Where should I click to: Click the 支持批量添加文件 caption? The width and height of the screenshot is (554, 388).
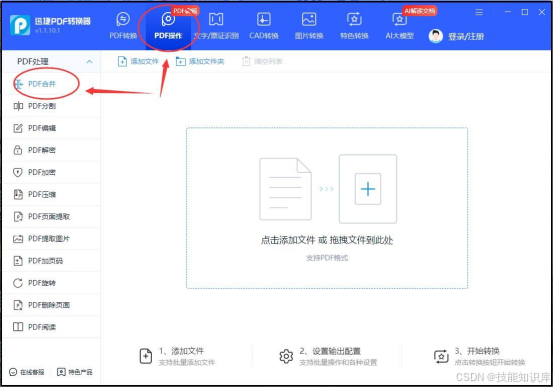[187, 363]
